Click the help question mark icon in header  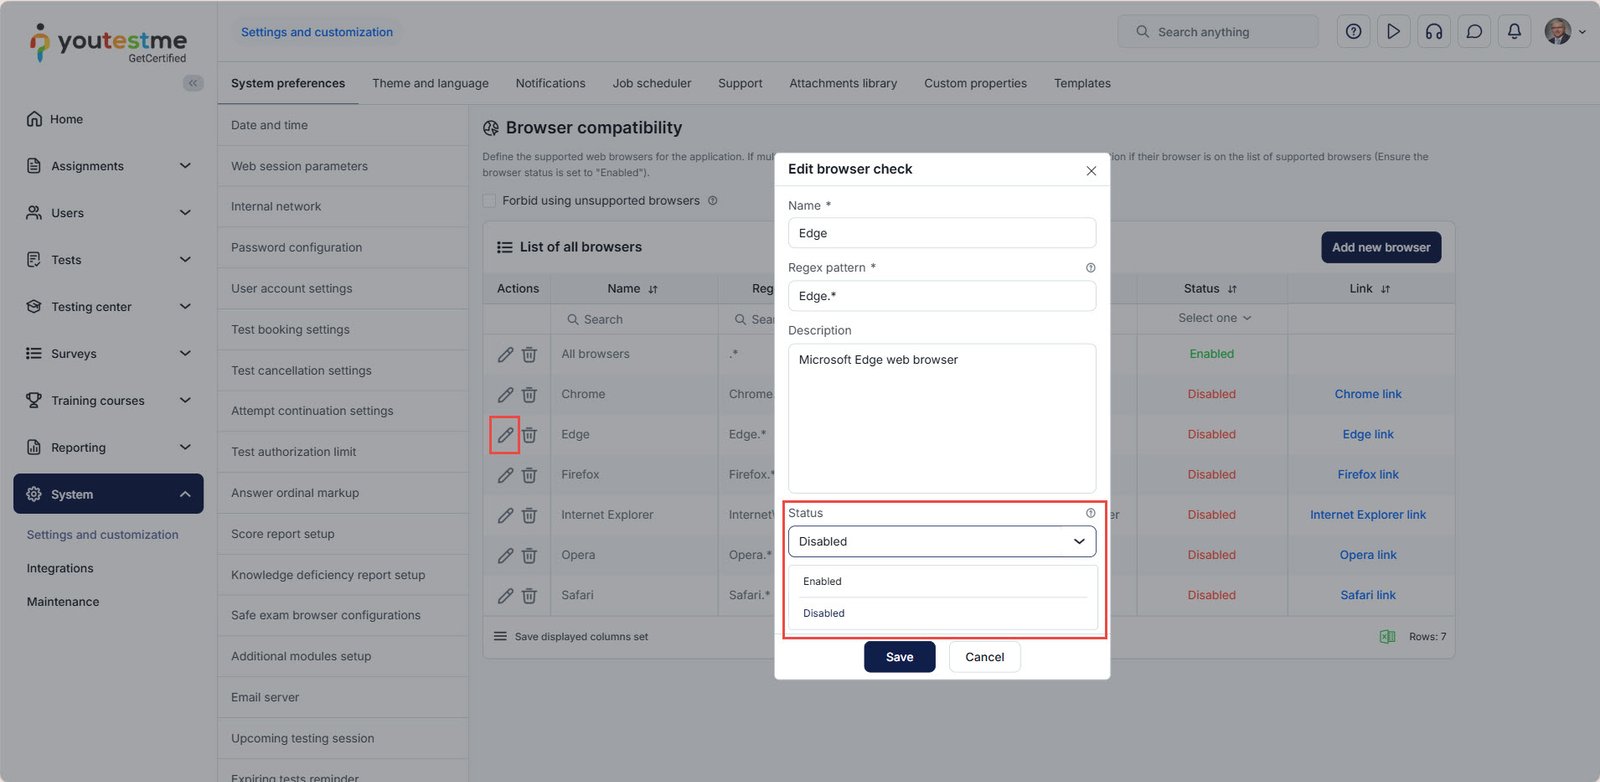pos(1353,32)
